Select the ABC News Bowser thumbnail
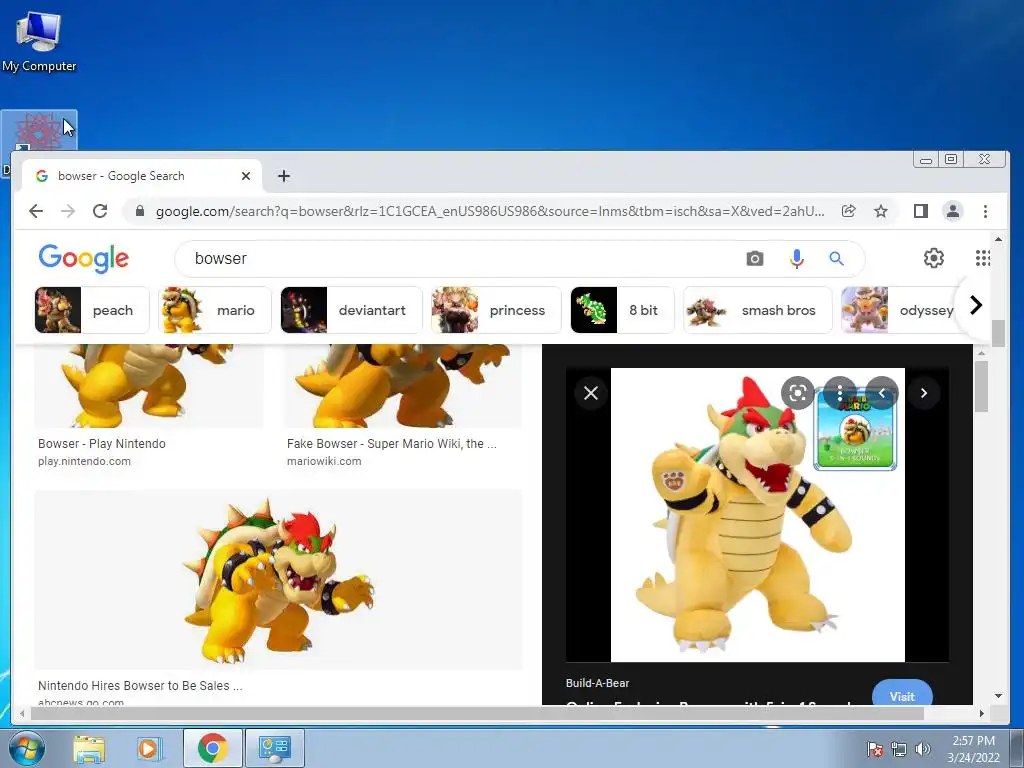Screen dimensions: 1024x768 pyautogui.click(x=278, y=580)
